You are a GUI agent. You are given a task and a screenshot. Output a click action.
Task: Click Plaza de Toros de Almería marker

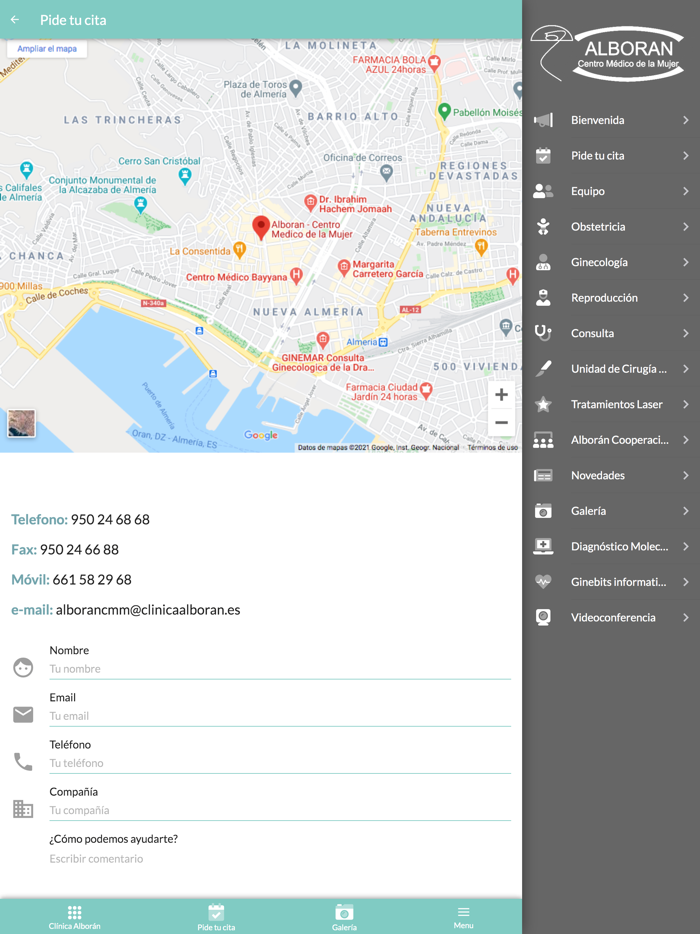coord(295,88)
